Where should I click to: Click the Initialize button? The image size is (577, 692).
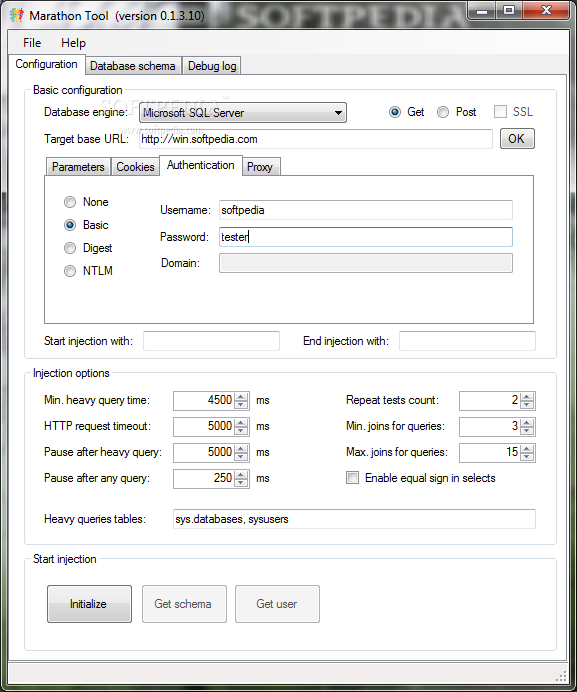[89, 604]
